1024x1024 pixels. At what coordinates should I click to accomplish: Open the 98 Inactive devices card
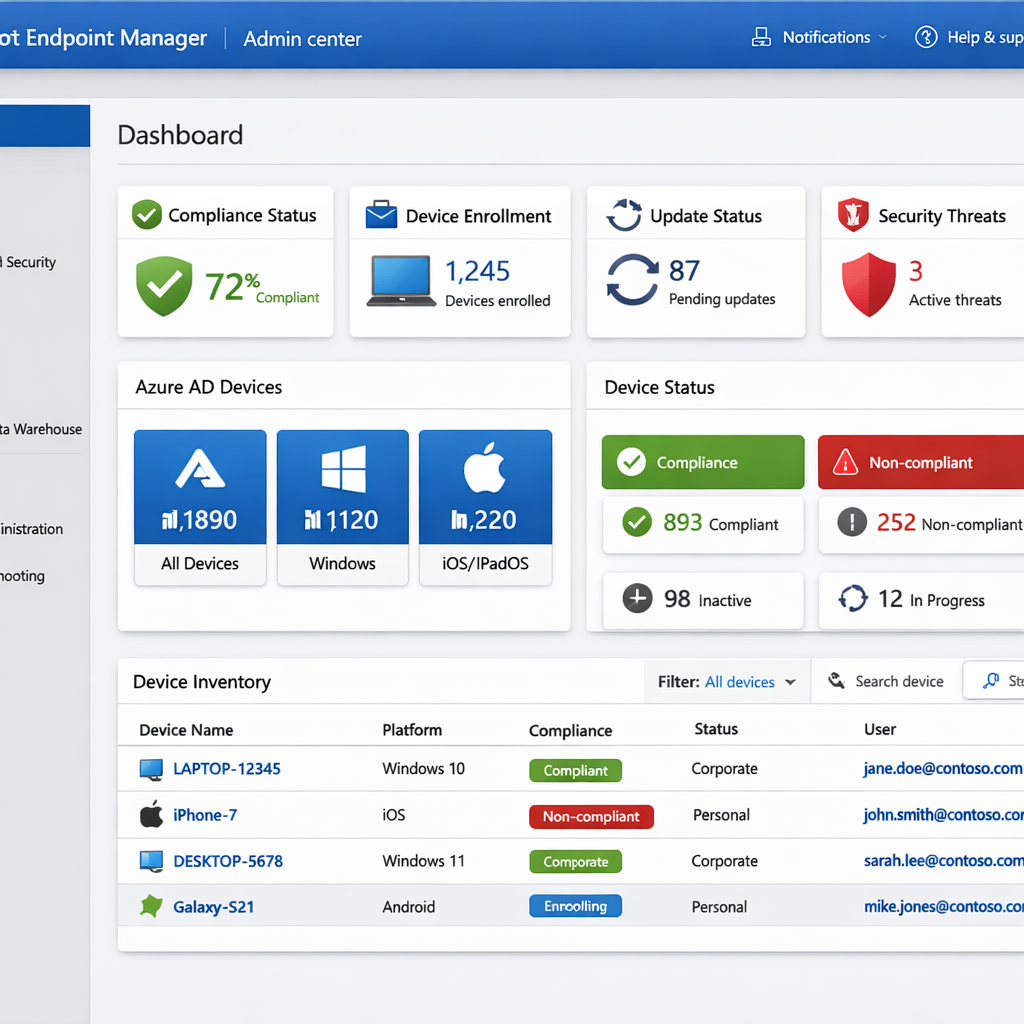click(703, 601)
